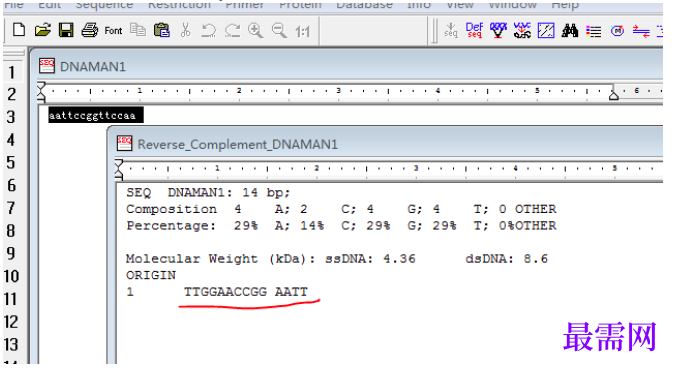Paste from clipboard with Paste icon
The height and width of the screenshot is (368, 675).
[161, 30]
